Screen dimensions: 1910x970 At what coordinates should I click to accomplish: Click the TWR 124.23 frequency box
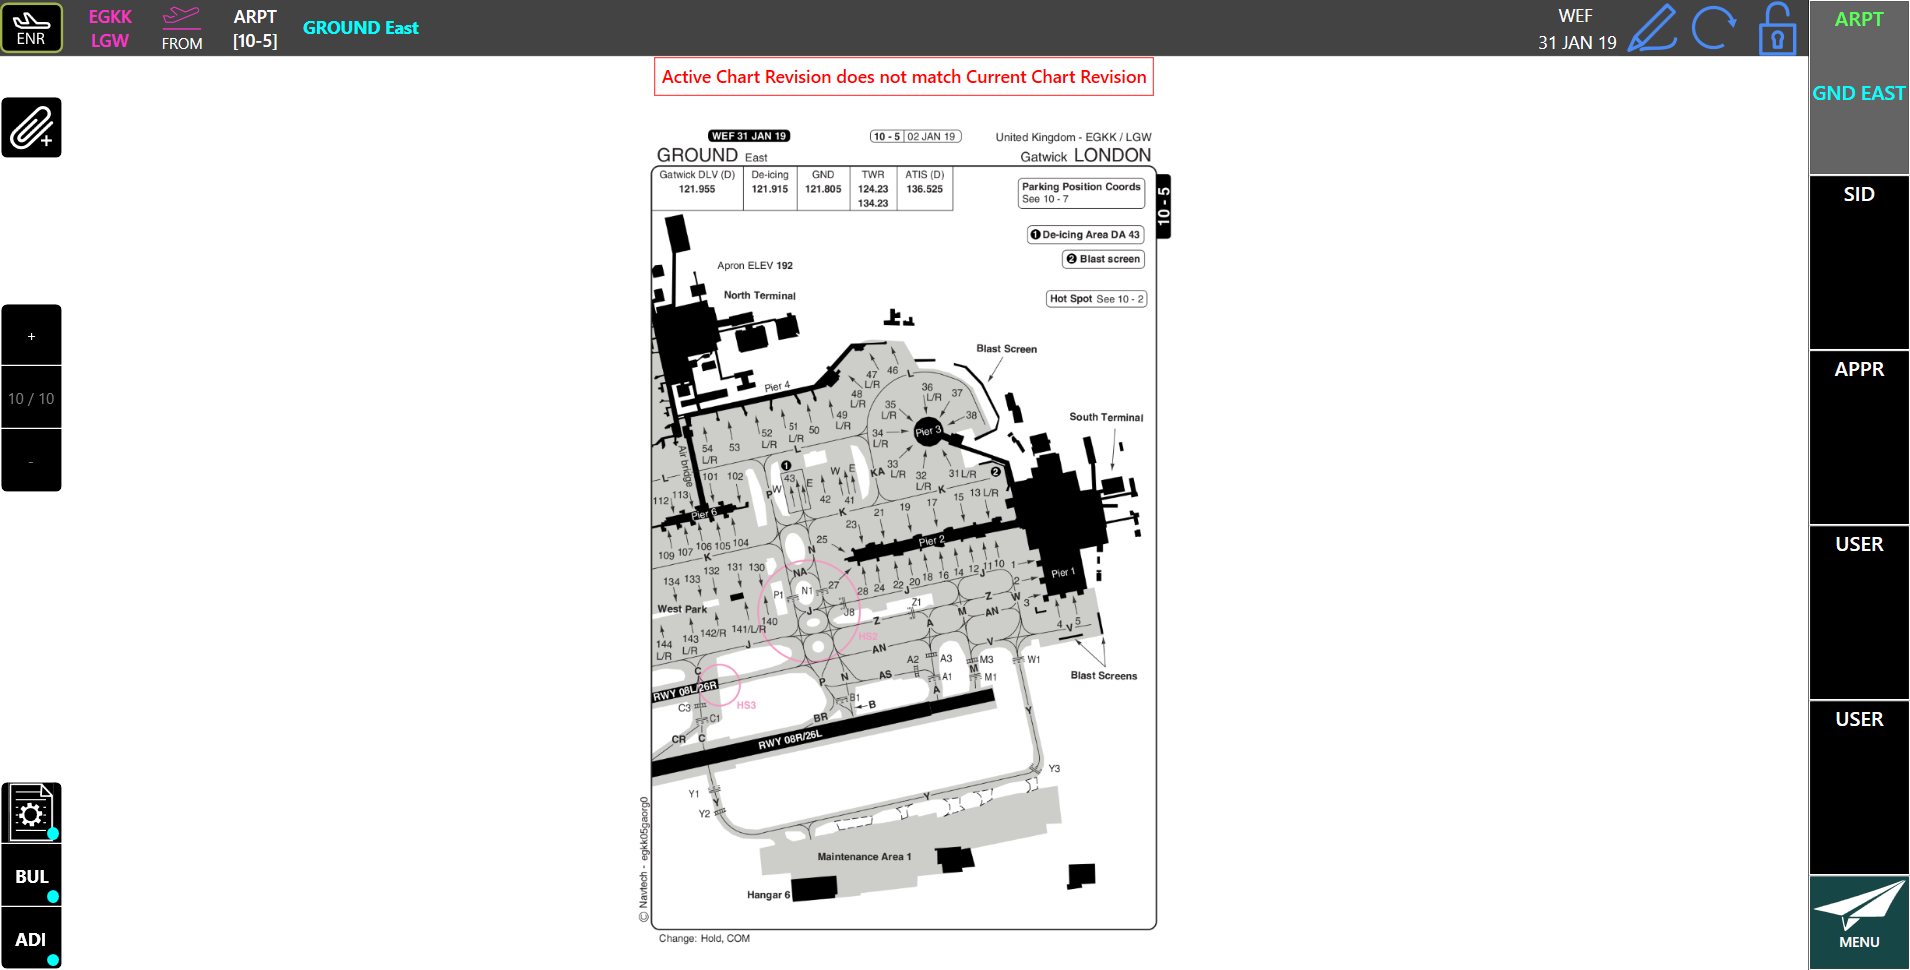click(873, 188)
